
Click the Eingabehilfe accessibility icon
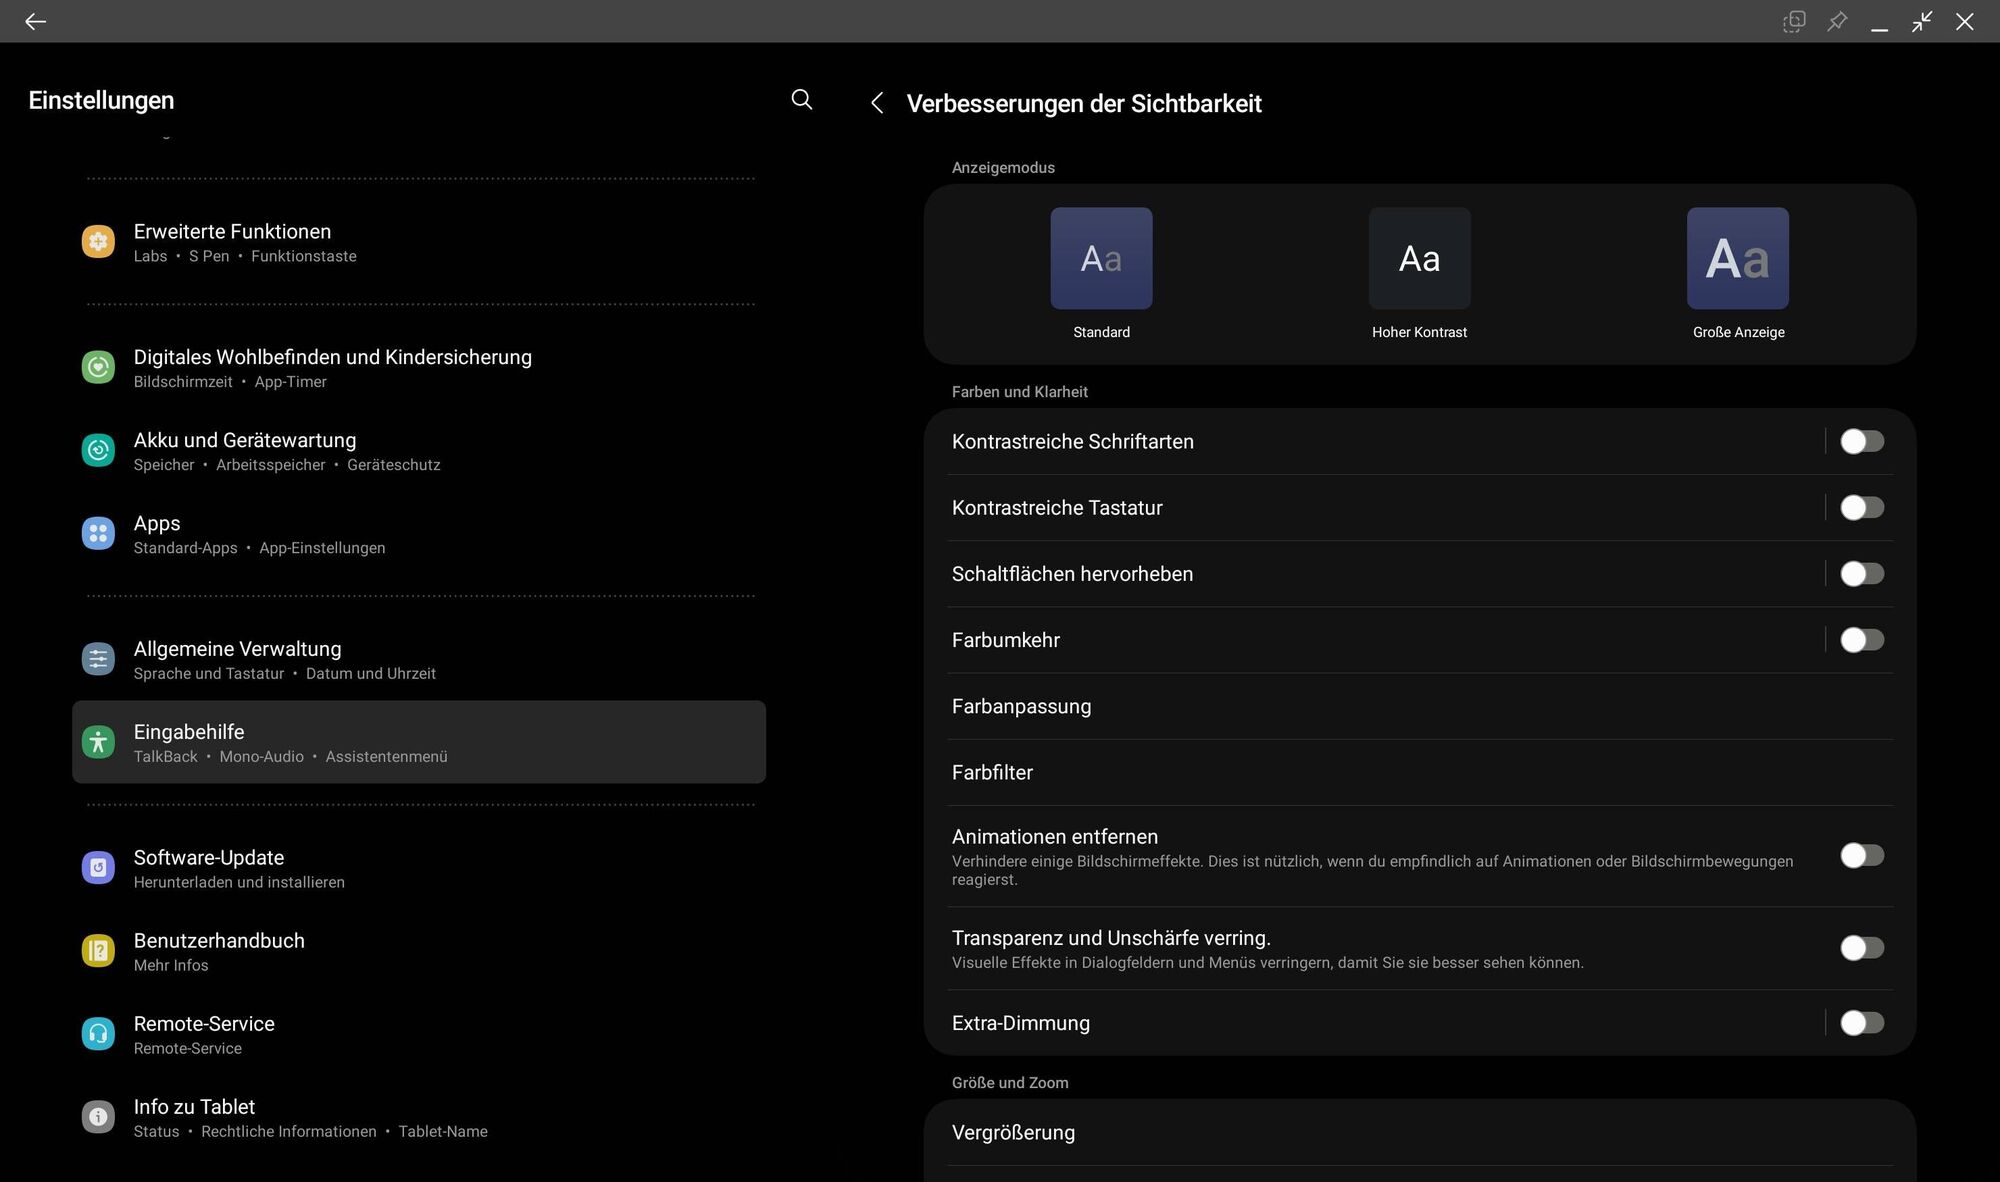[98, 742]
